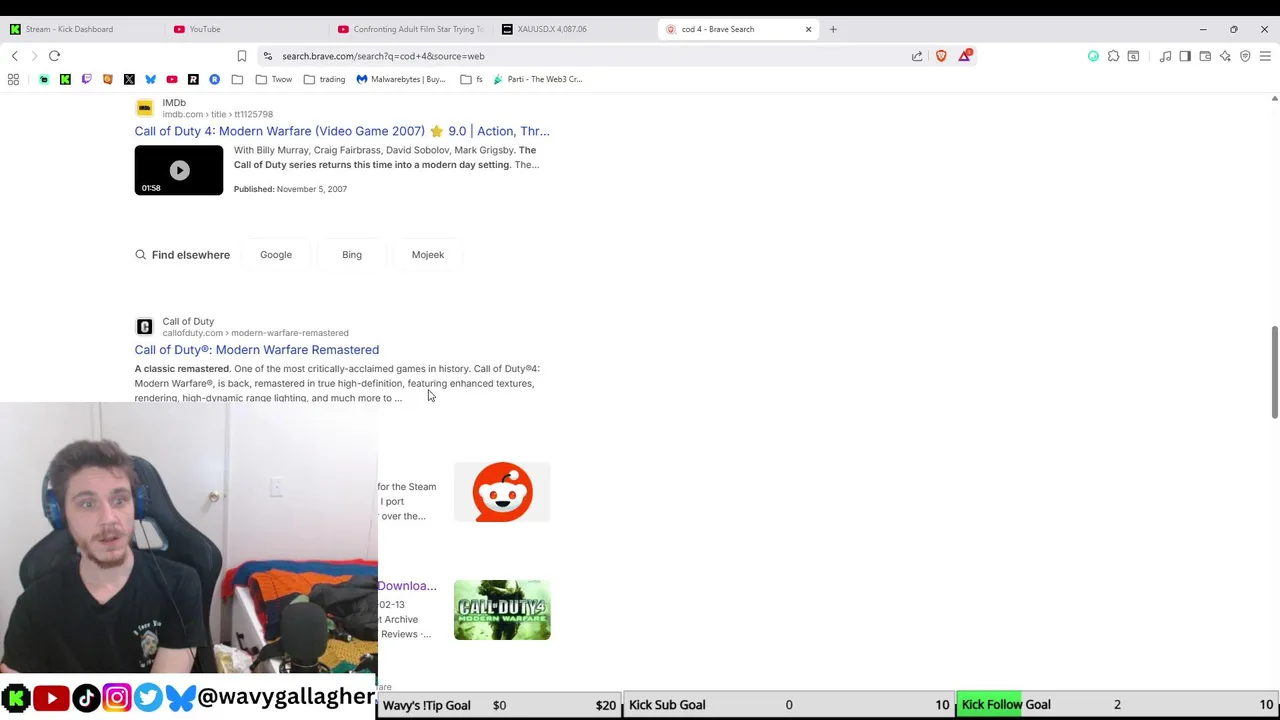Search elsewhere on Google

[x=276, y=255]
